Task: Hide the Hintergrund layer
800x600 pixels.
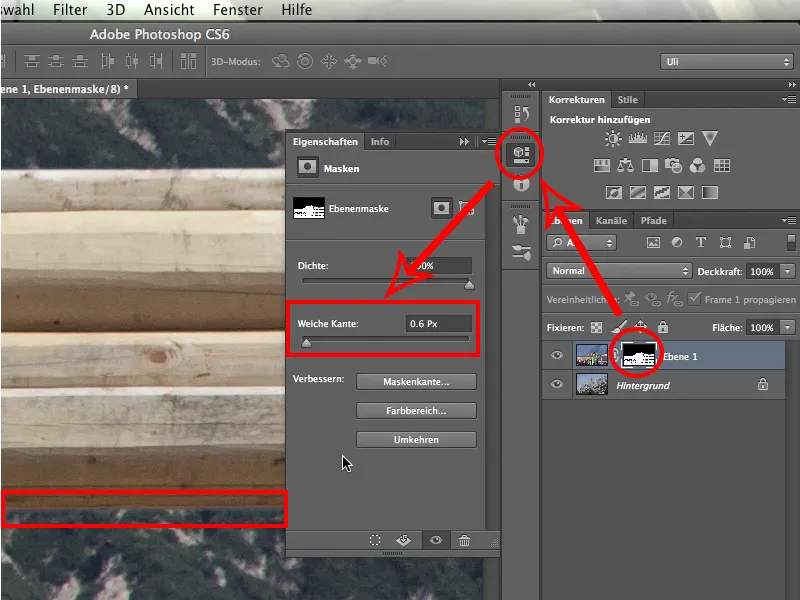Action: pos(557,384)
